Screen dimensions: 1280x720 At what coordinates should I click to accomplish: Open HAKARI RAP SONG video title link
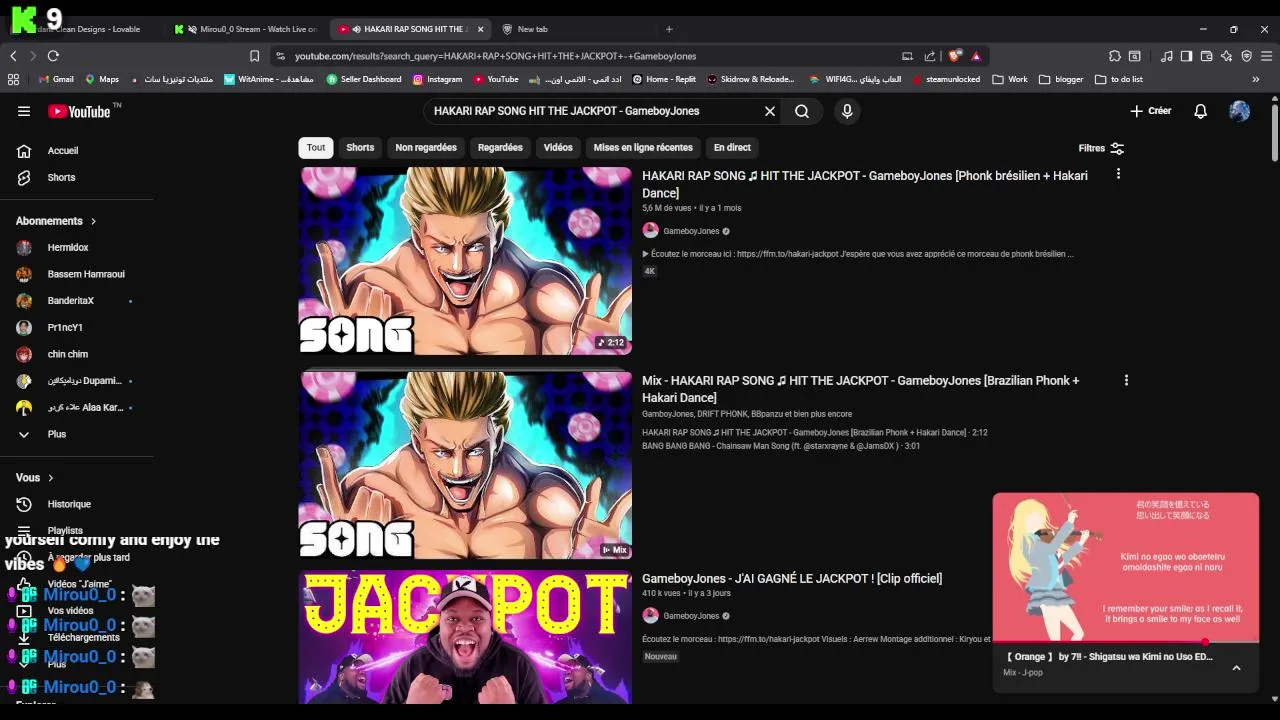point(865,184)
